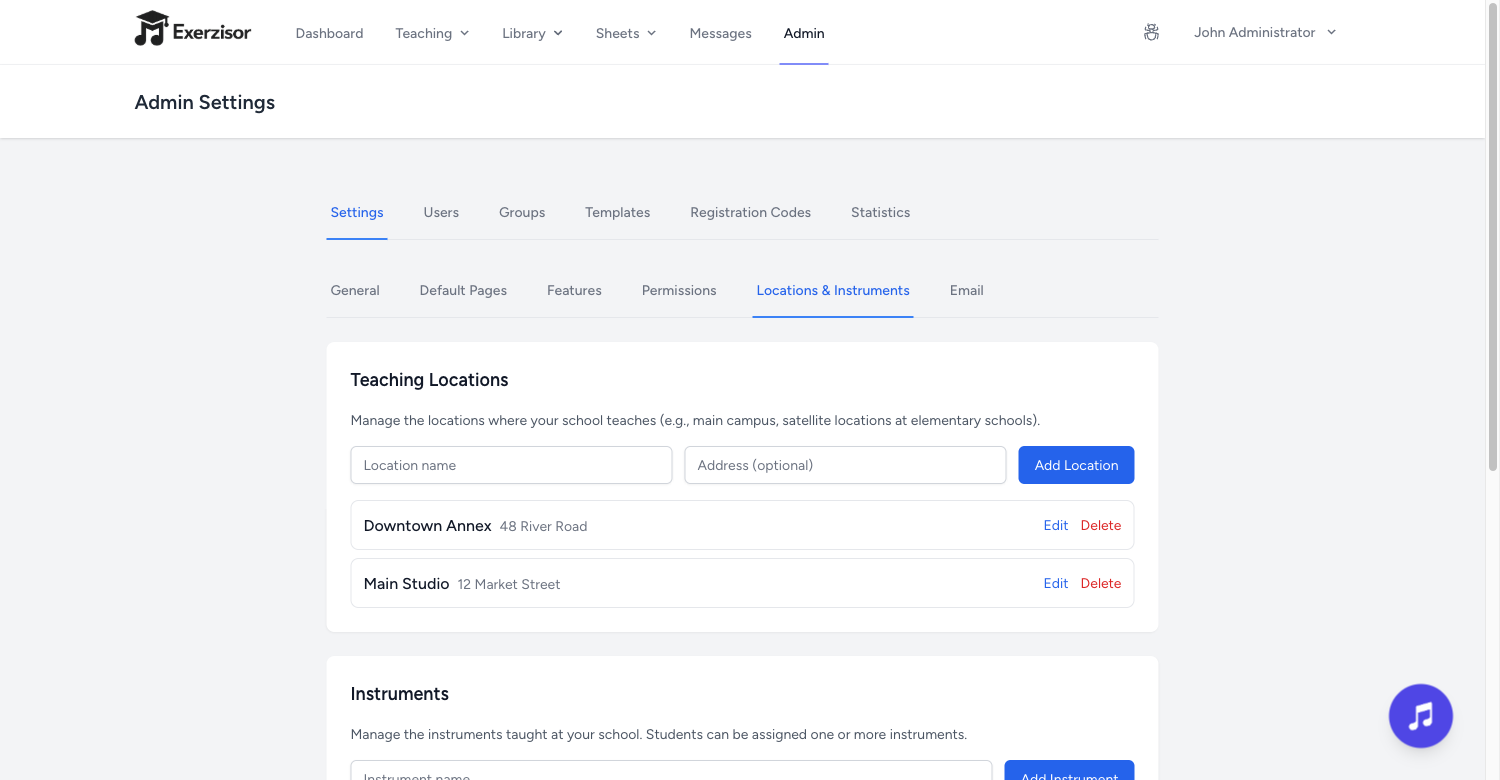Screen dimensions: 1500x780
Task: Open the Email sub-tab
Action: [966, 290]
